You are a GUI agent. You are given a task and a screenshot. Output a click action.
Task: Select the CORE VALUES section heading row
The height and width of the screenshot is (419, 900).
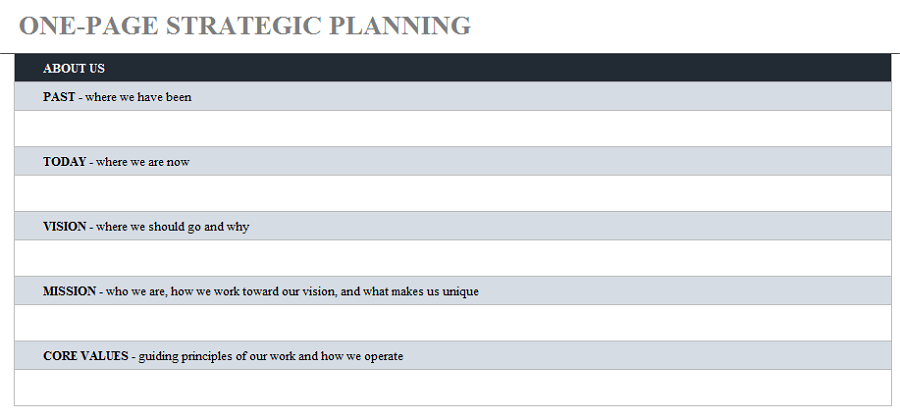pyautogui.click(x=453, y=356)
